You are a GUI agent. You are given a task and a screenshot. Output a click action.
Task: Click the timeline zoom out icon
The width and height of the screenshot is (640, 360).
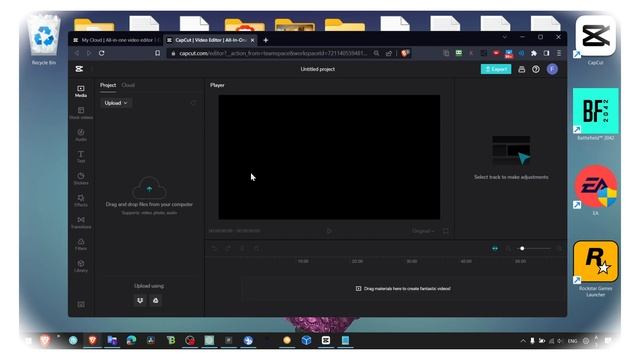pyautogui.click(x=508, y=248)
